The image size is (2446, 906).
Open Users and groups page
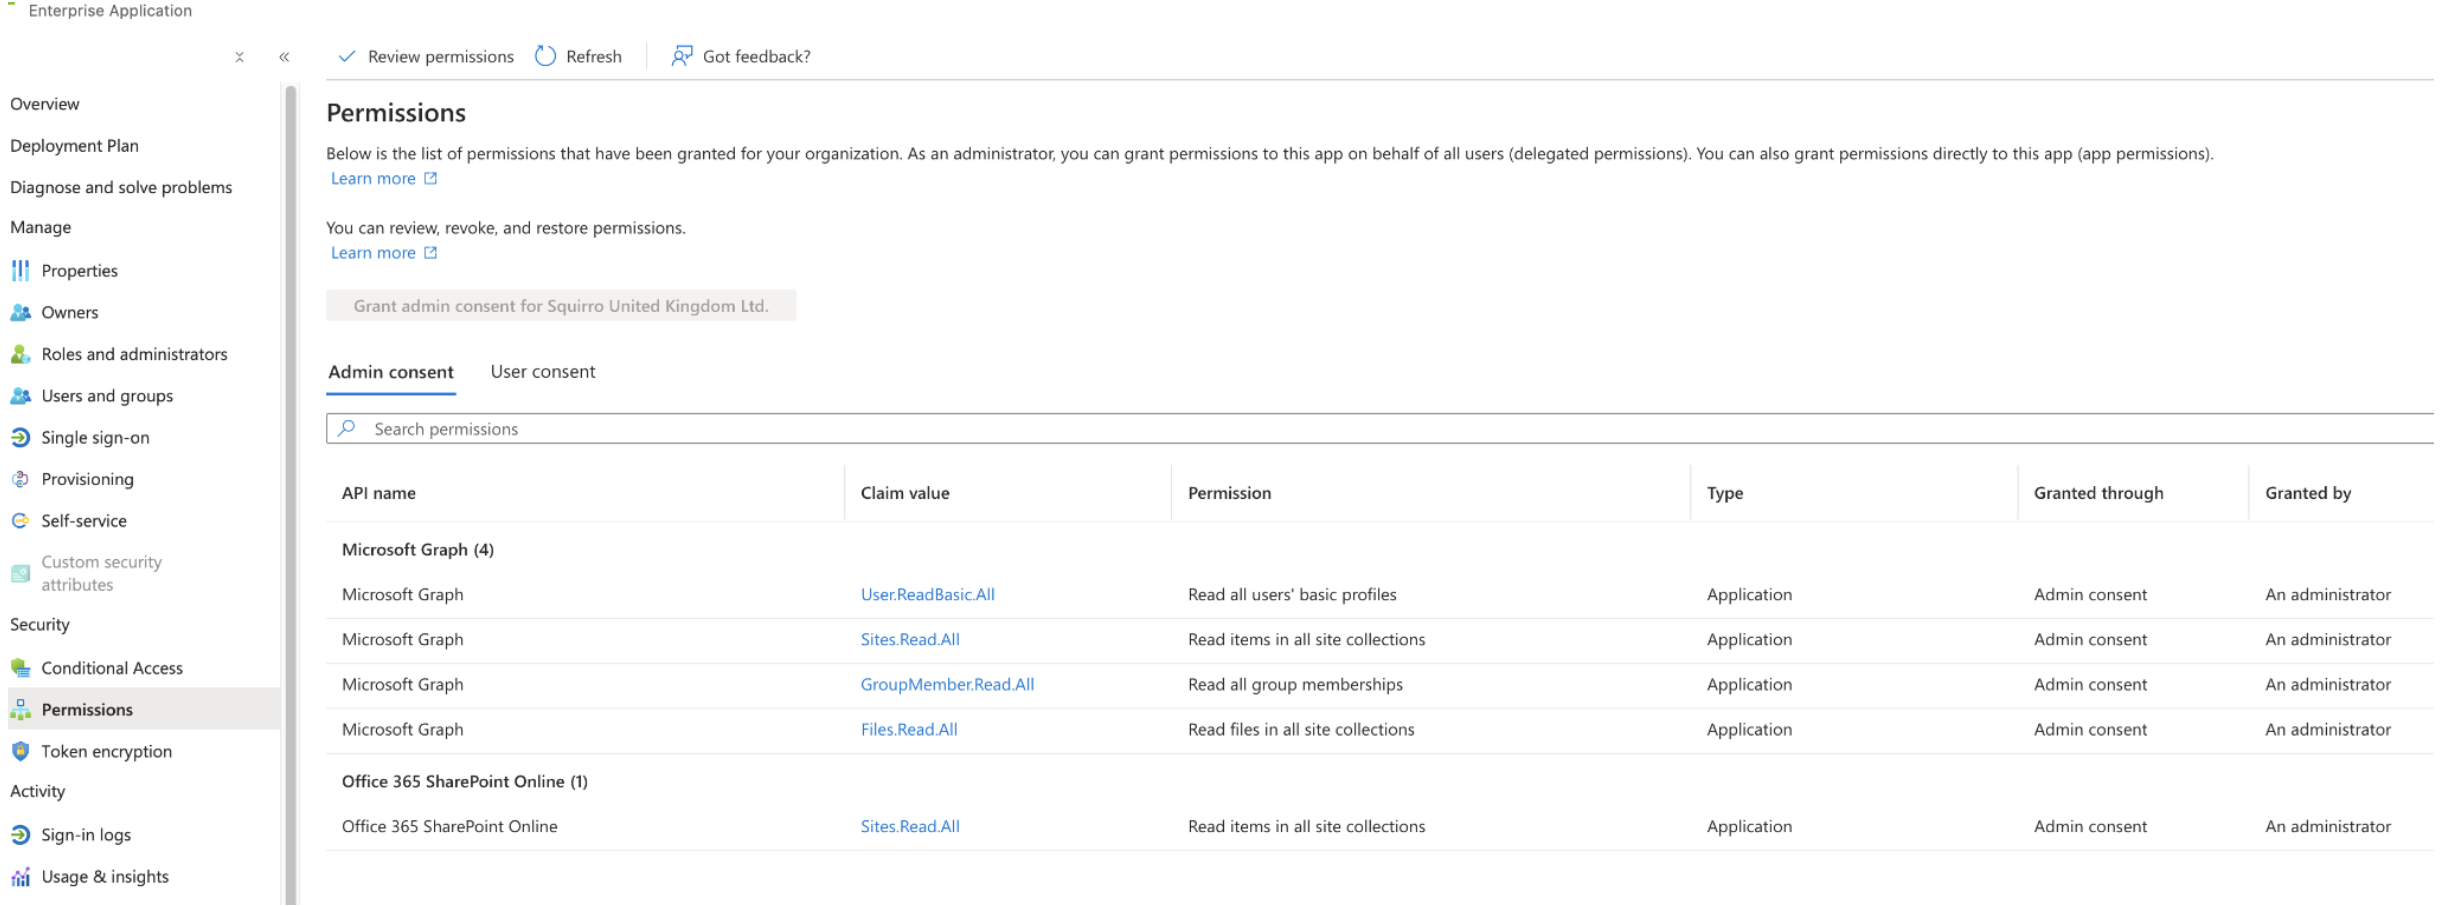point(107,396)
